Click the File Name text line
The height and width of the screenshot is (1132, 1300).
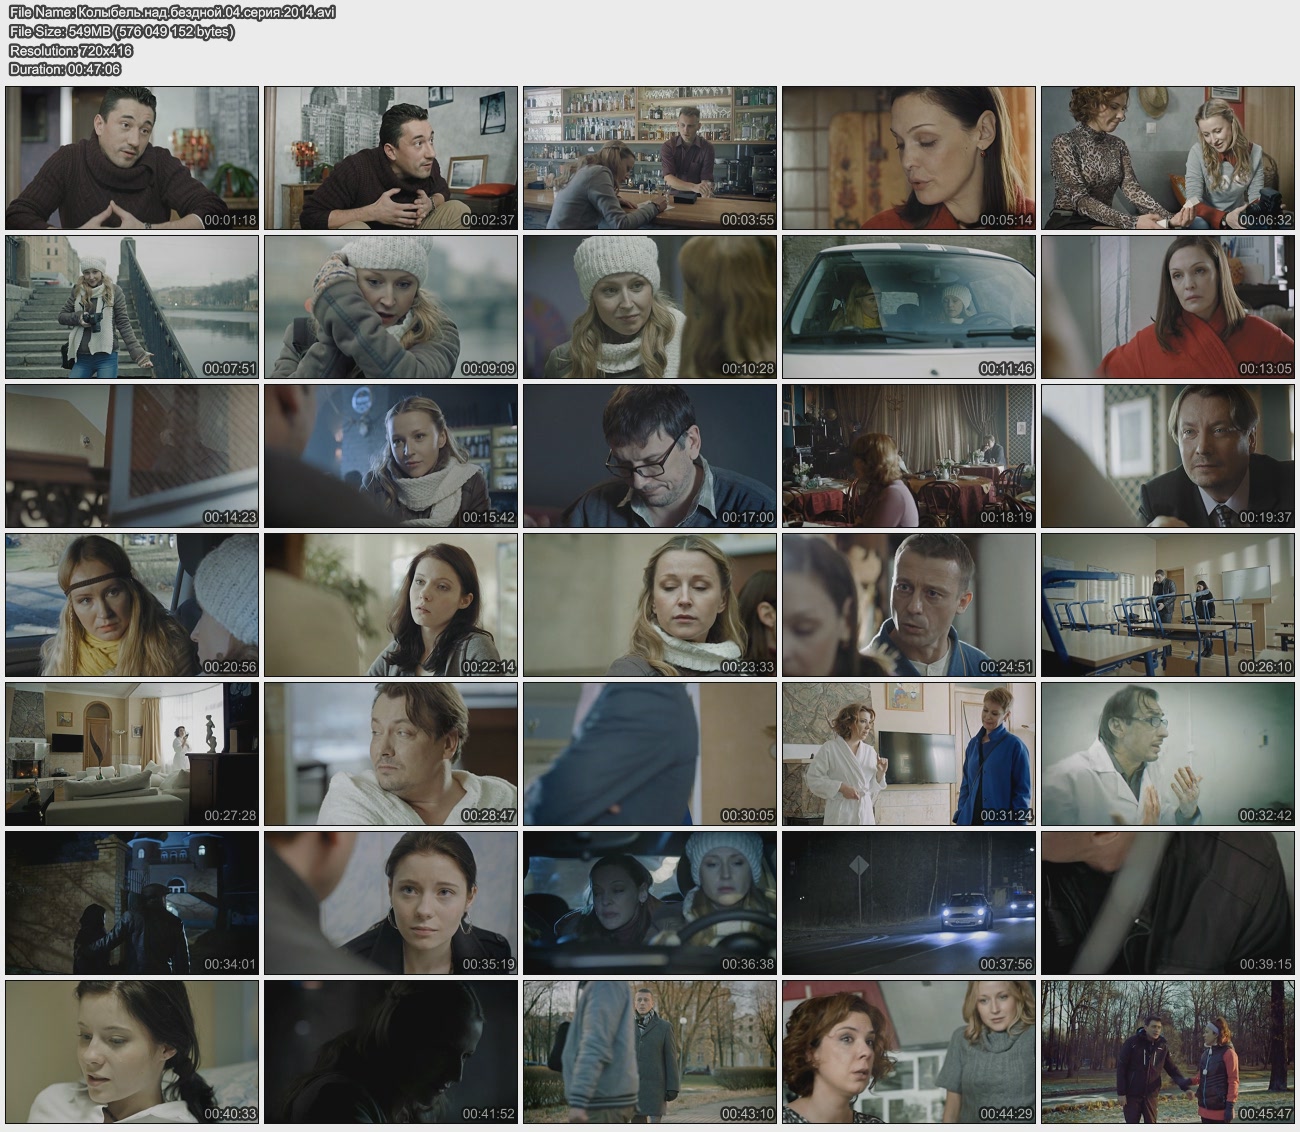pos(172,12)
